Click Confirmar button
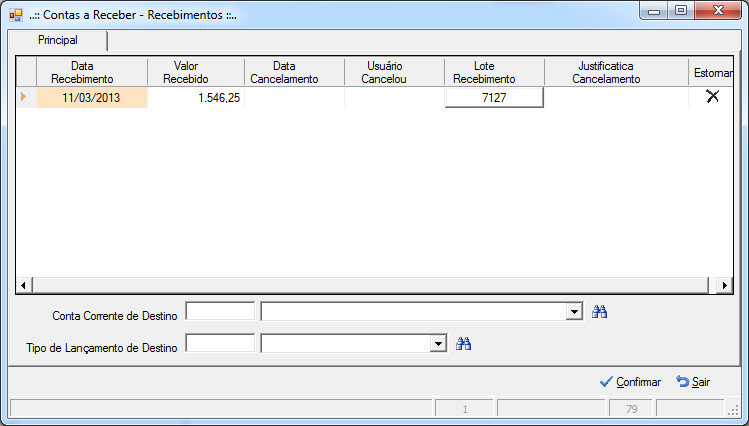This screenshot has height=426, width=749. pos(630,382)
